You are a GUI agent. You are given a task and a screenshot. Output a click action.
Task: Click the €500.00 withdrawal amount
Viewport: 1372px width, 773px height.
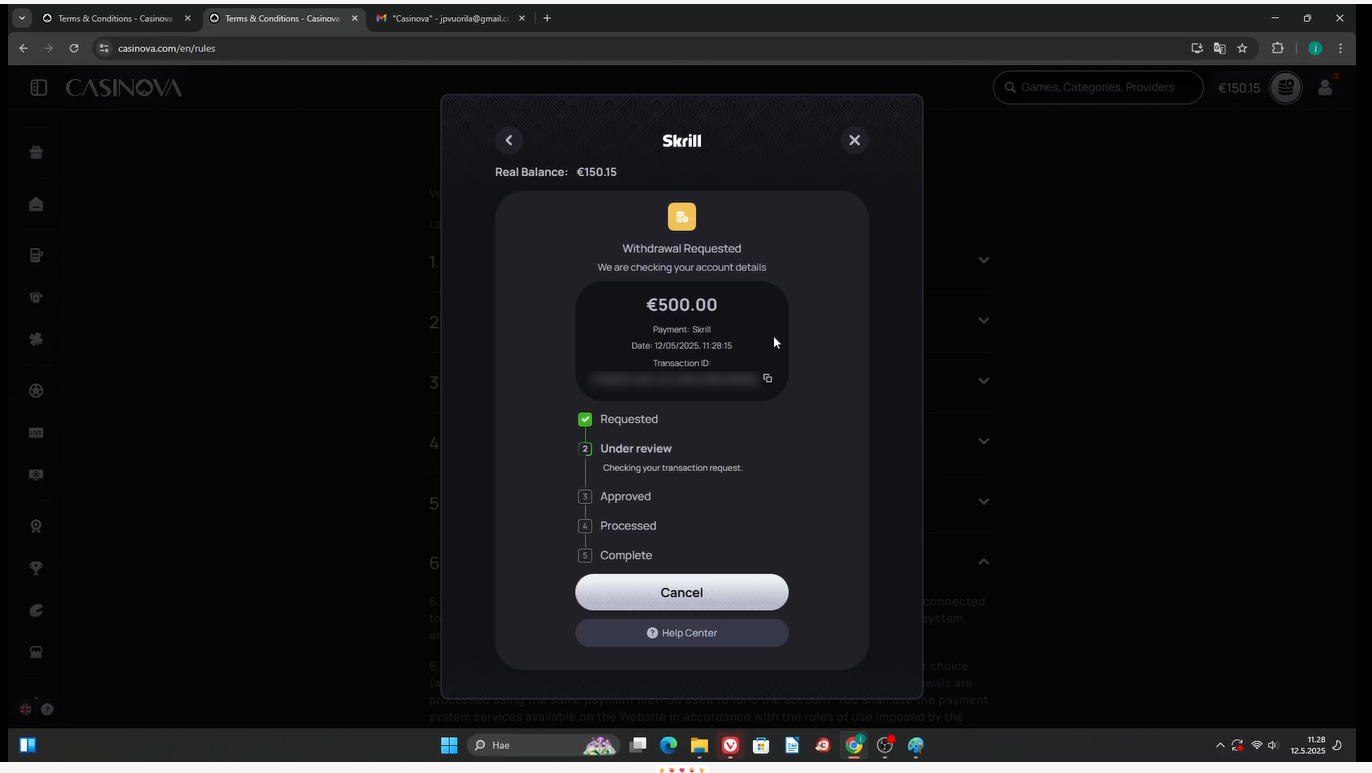681,304
